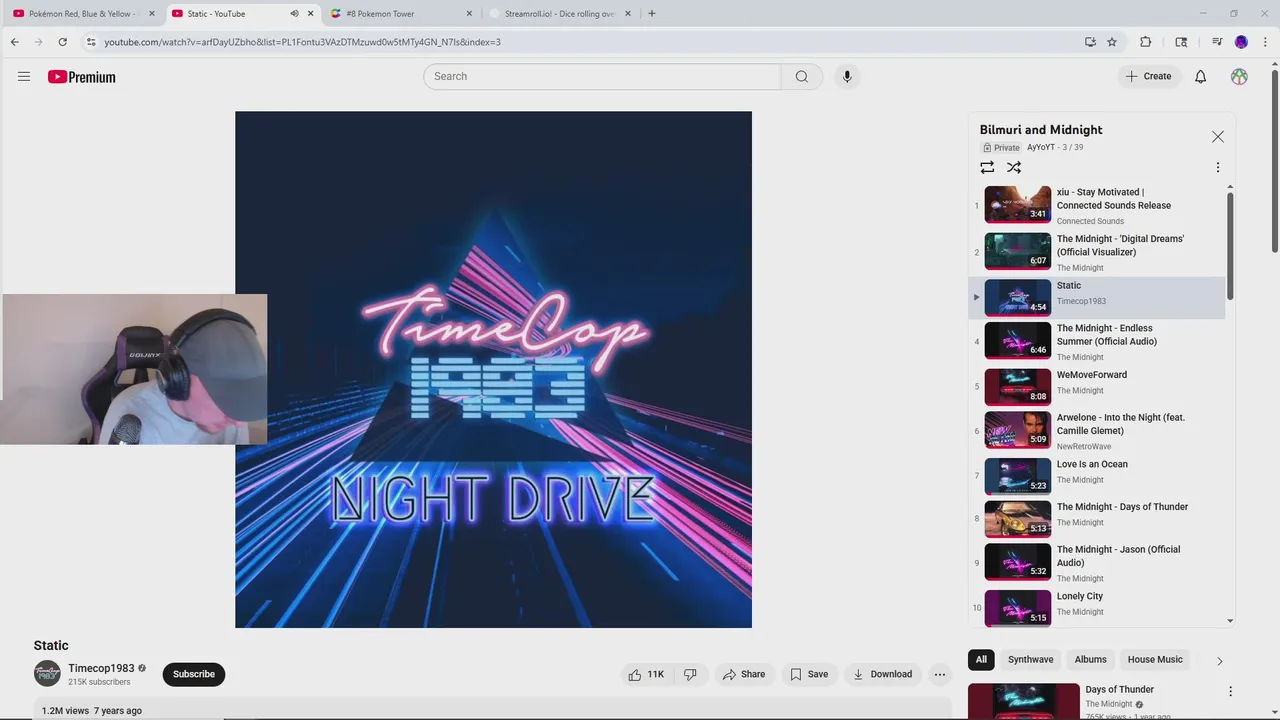Open media controls icon in toolbar
Image resolution: width=1280 pixels, height=720 pixels.
click(1217, 42)
